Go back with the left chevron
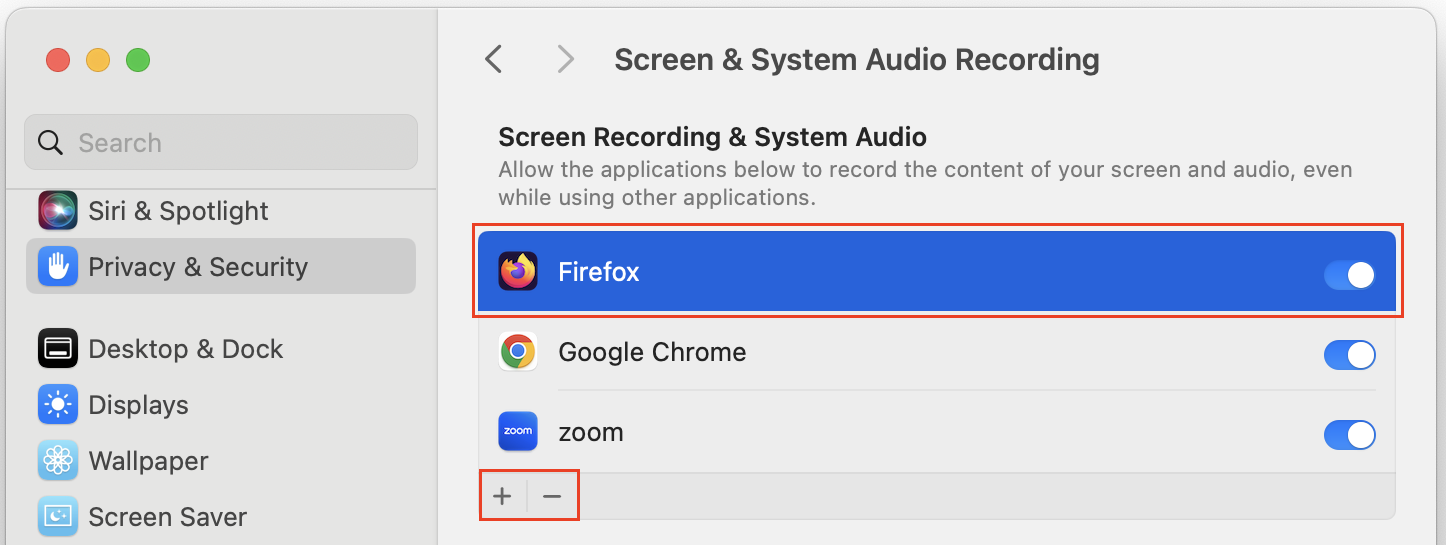Screen dimensions: 1446x545 click(x=493, y=60)
